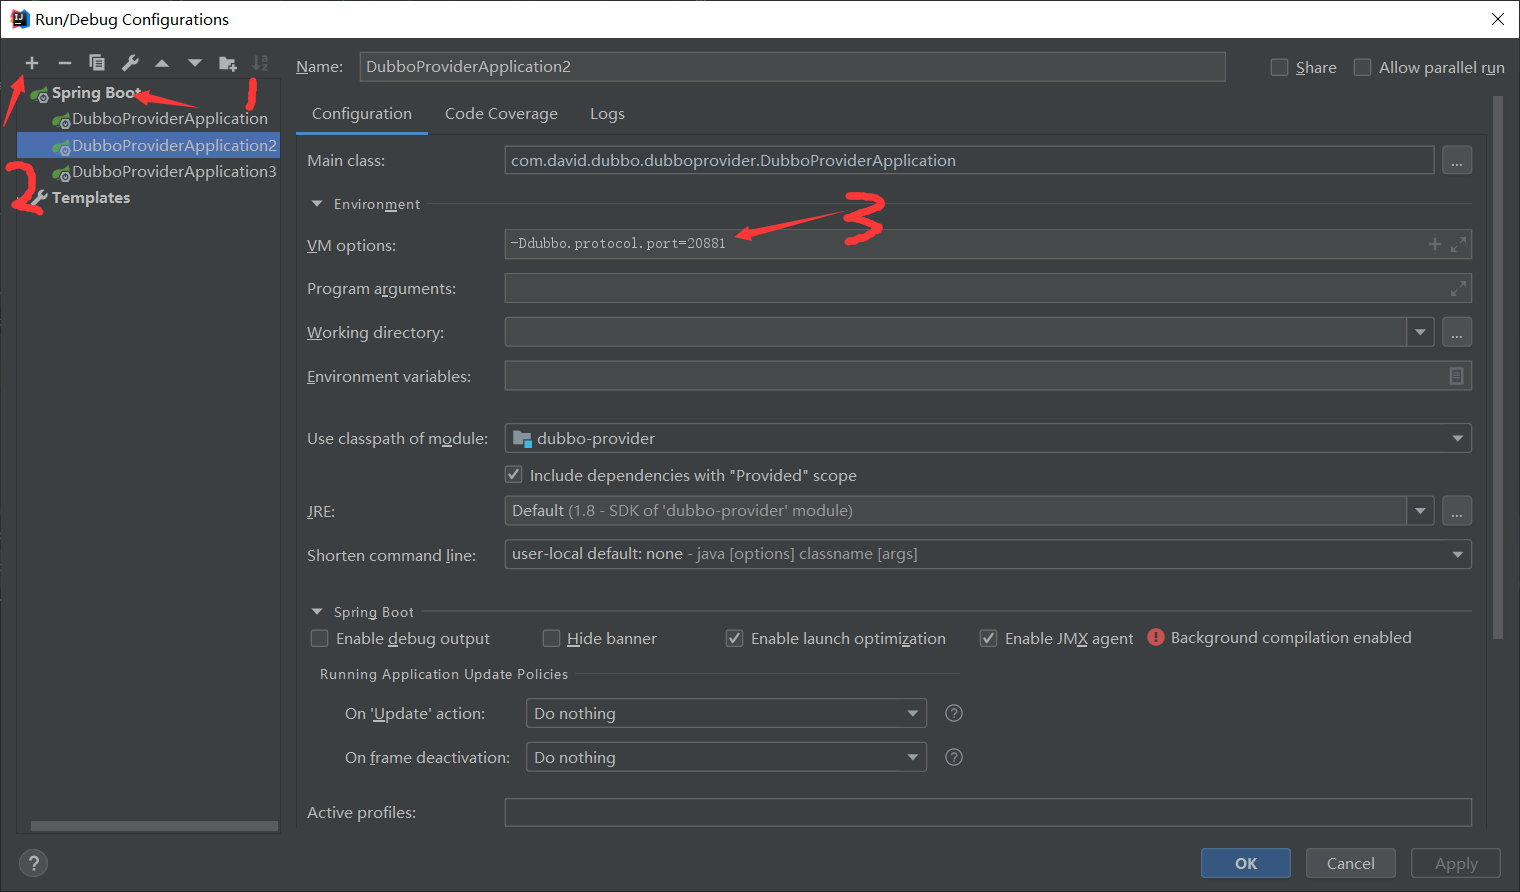
Task: Move the selected configuration down
Action: click(195, 62)
